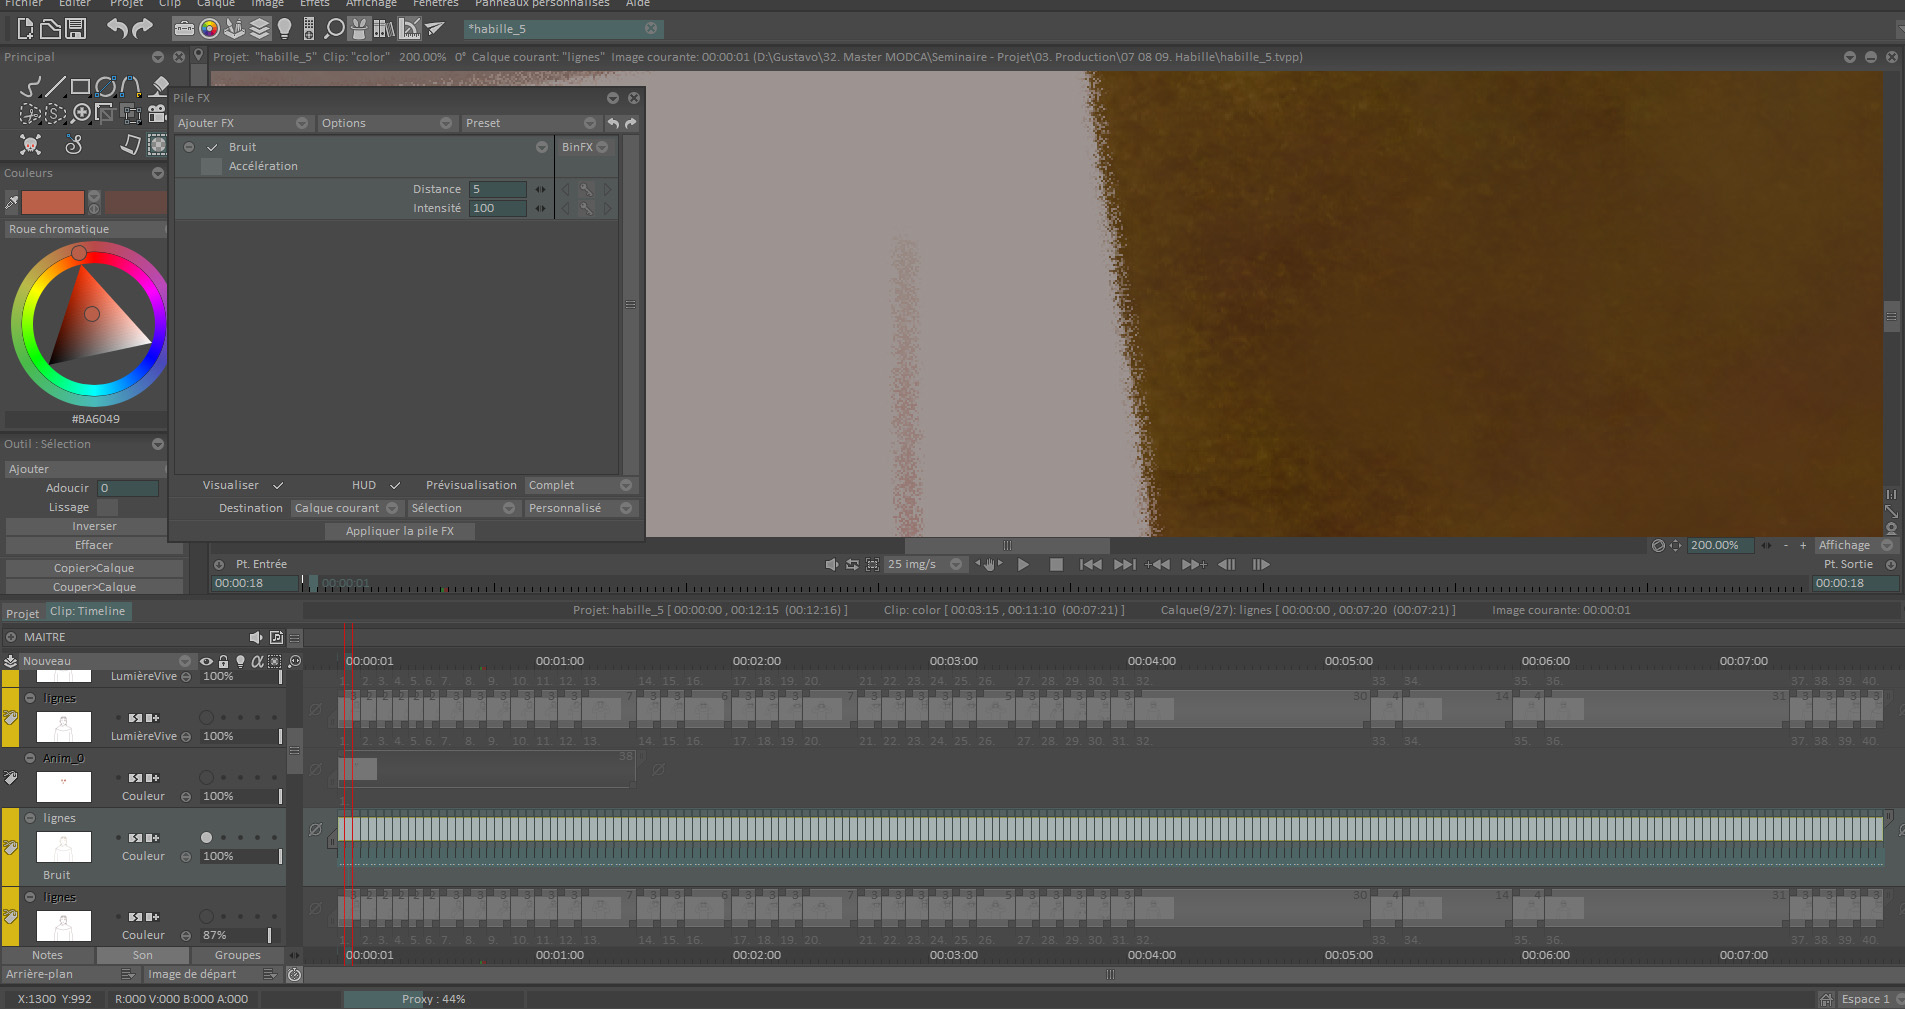Toggle the toolbox panel icon
Screen dimensions: 1905x1009
(x=184, y=29)
